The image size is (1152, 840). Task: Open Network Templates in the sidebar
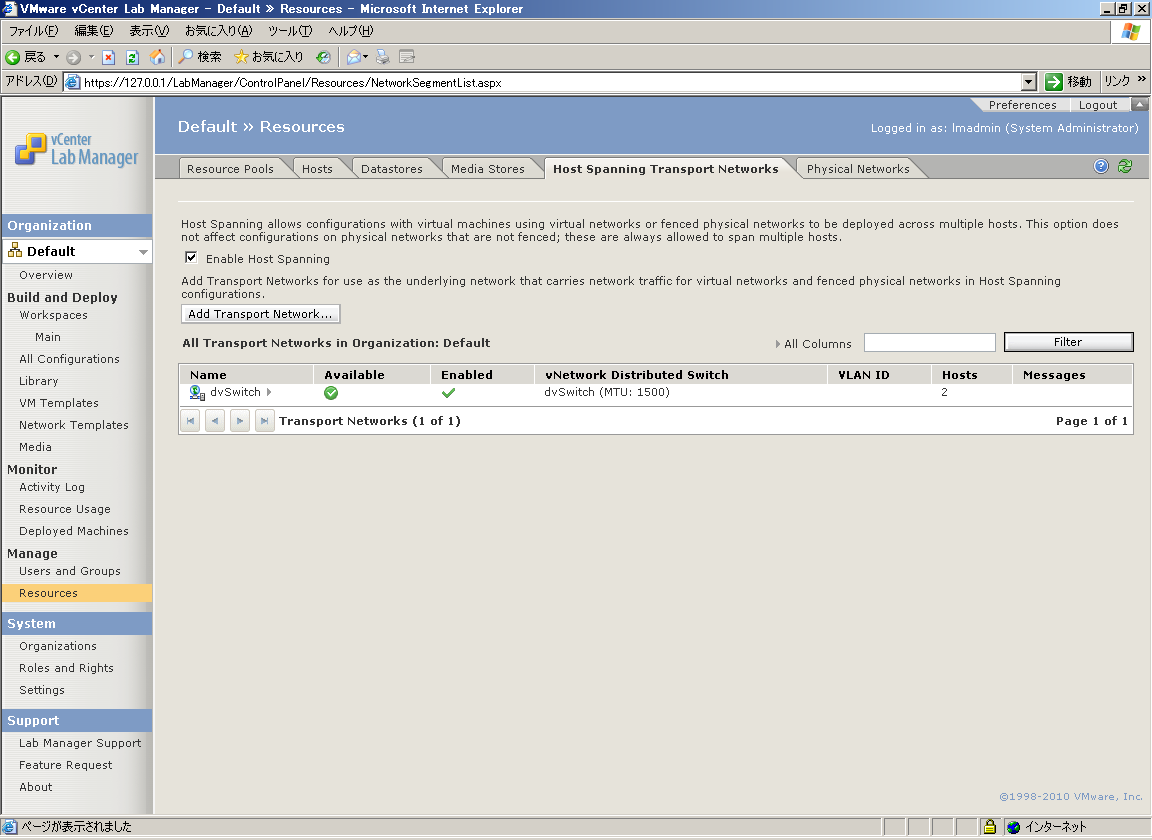tap(73, 425)
